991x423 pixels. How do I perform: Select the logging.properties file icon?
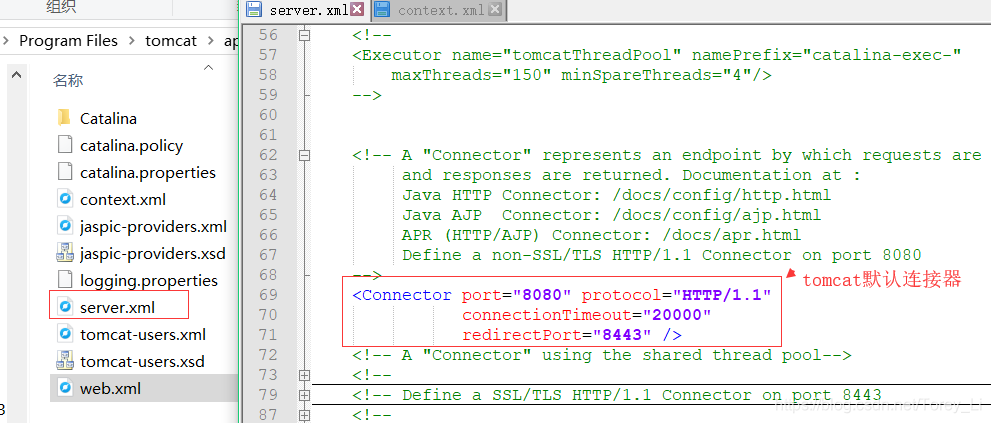pyautogui.click(x=65, y=280)
